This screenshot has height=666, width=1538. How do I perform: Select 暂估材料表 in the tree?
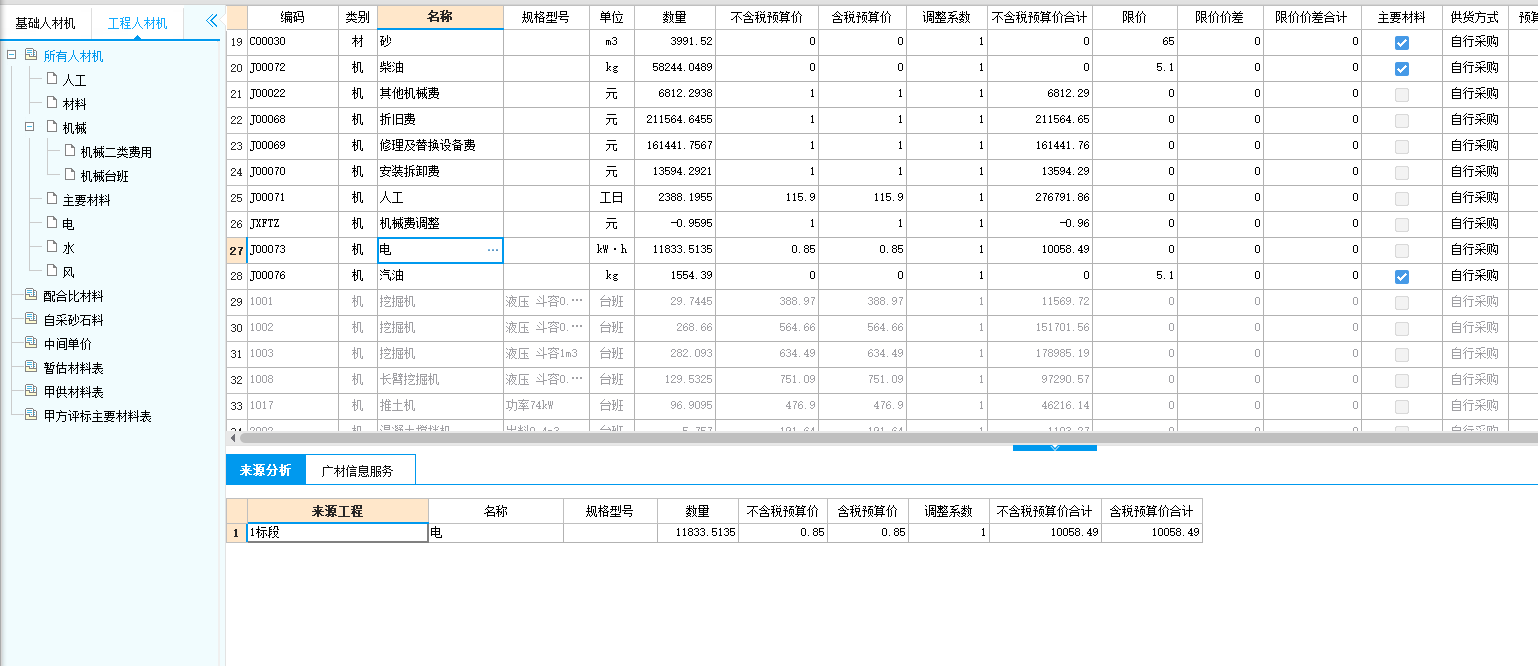(x=73, y=368)
